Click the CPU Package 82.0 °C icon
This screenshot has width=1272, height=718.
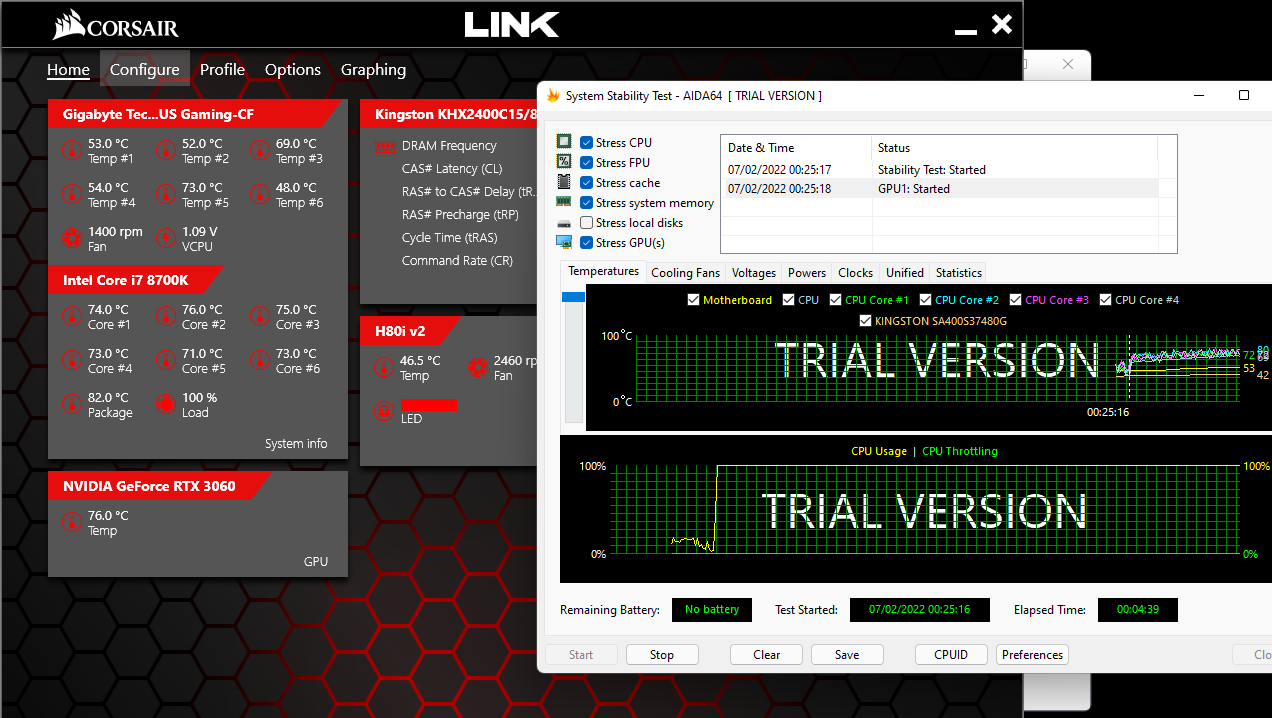click(x=72, y=404)
